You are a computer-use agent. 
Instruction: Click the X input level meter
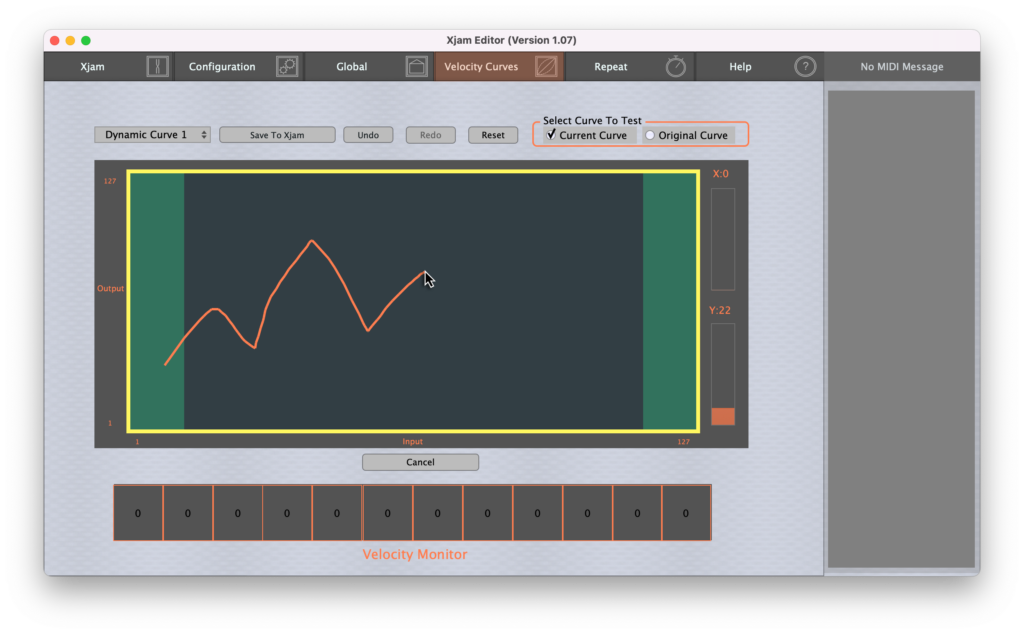click(722, 239)
